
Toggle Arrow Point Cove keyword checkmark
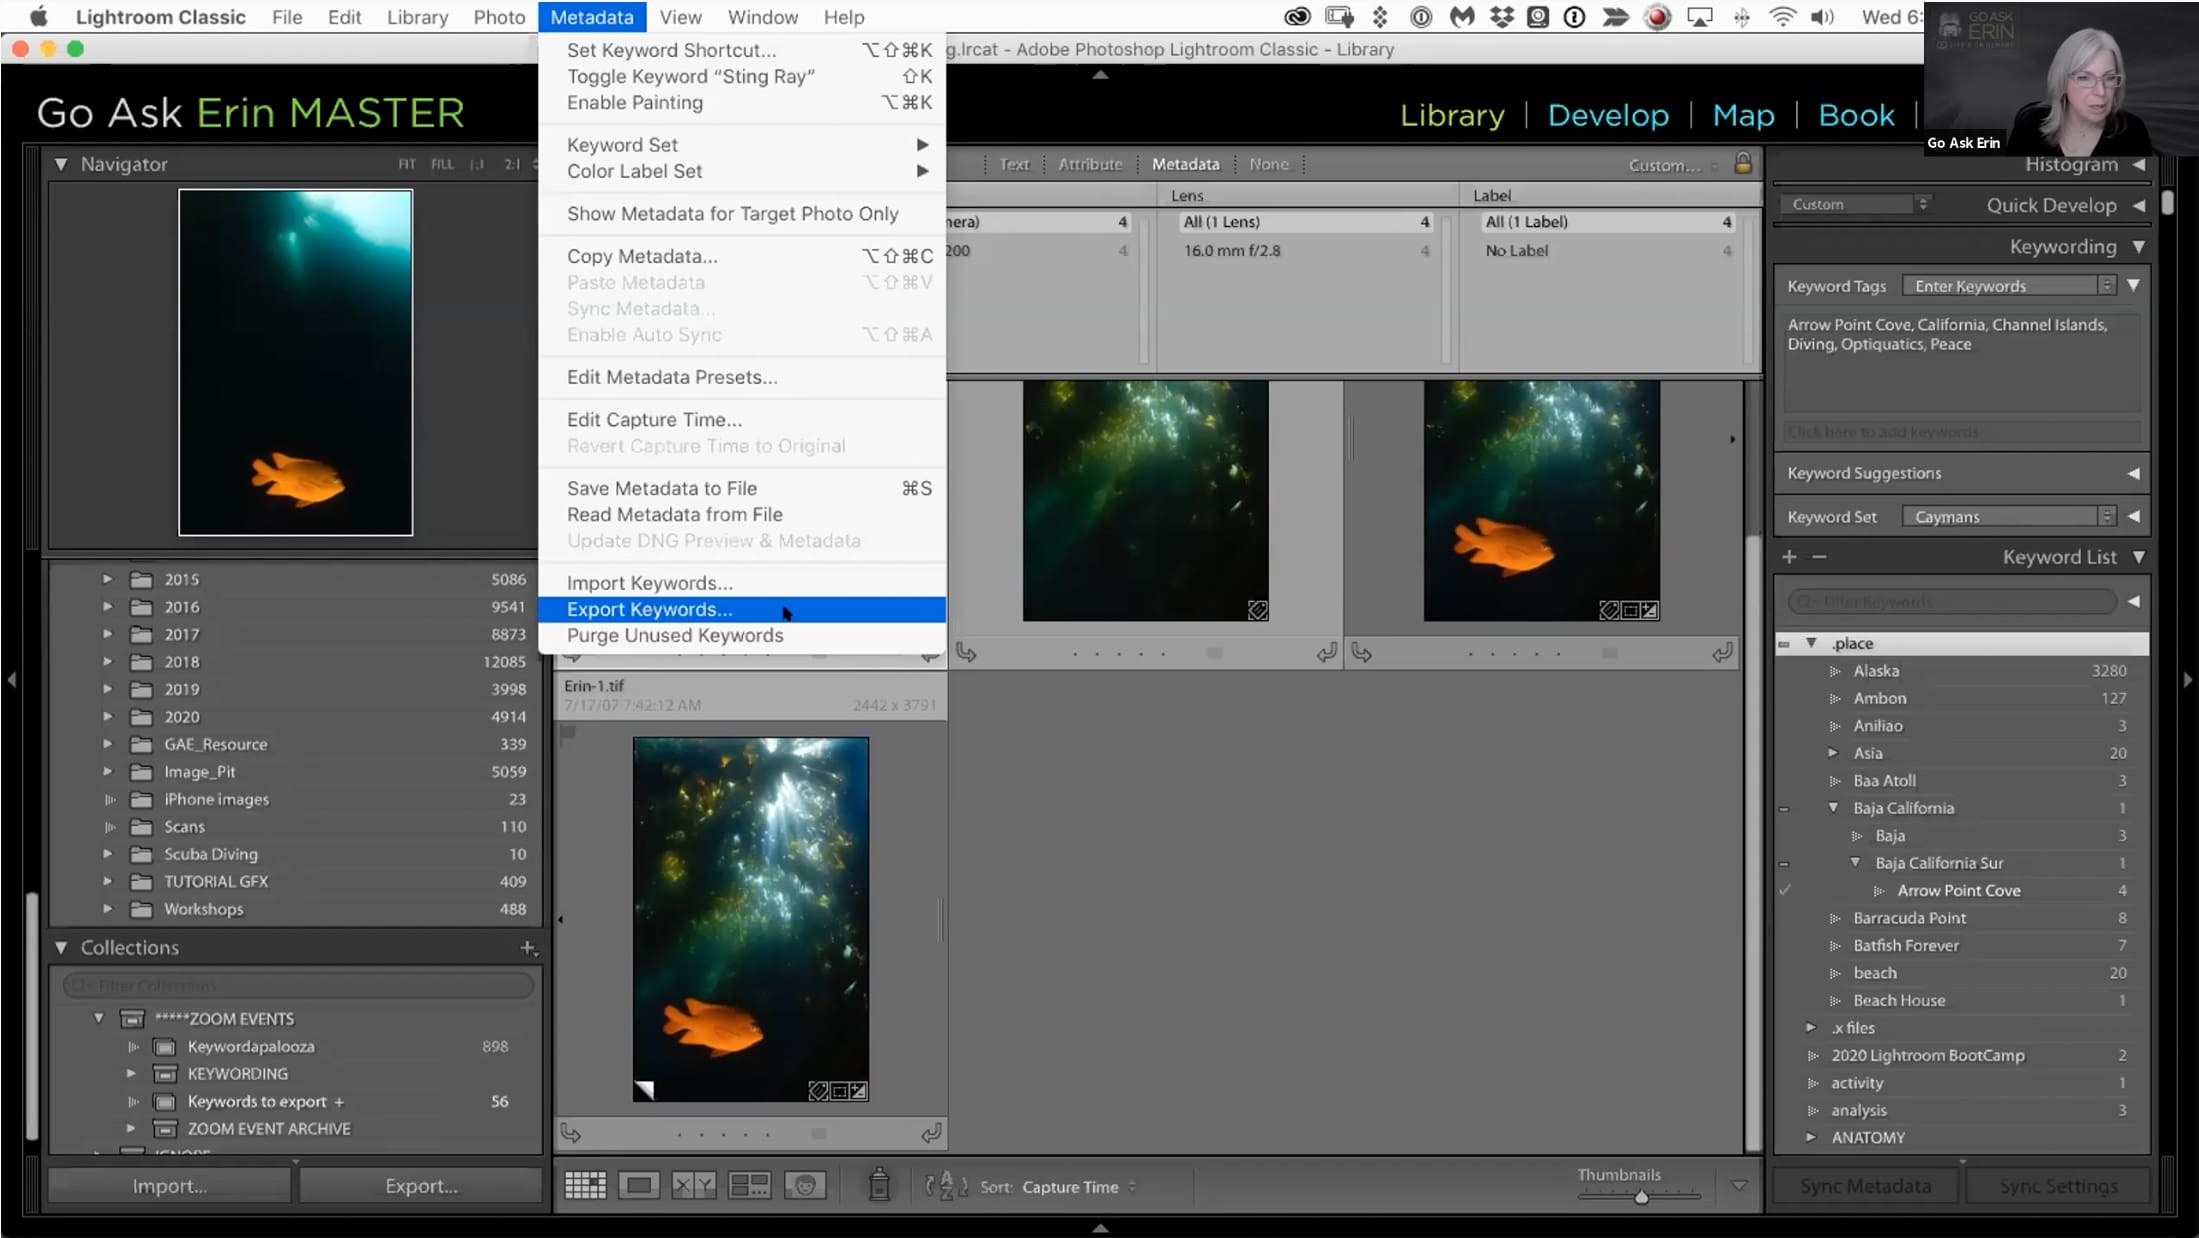(1785, 890)
